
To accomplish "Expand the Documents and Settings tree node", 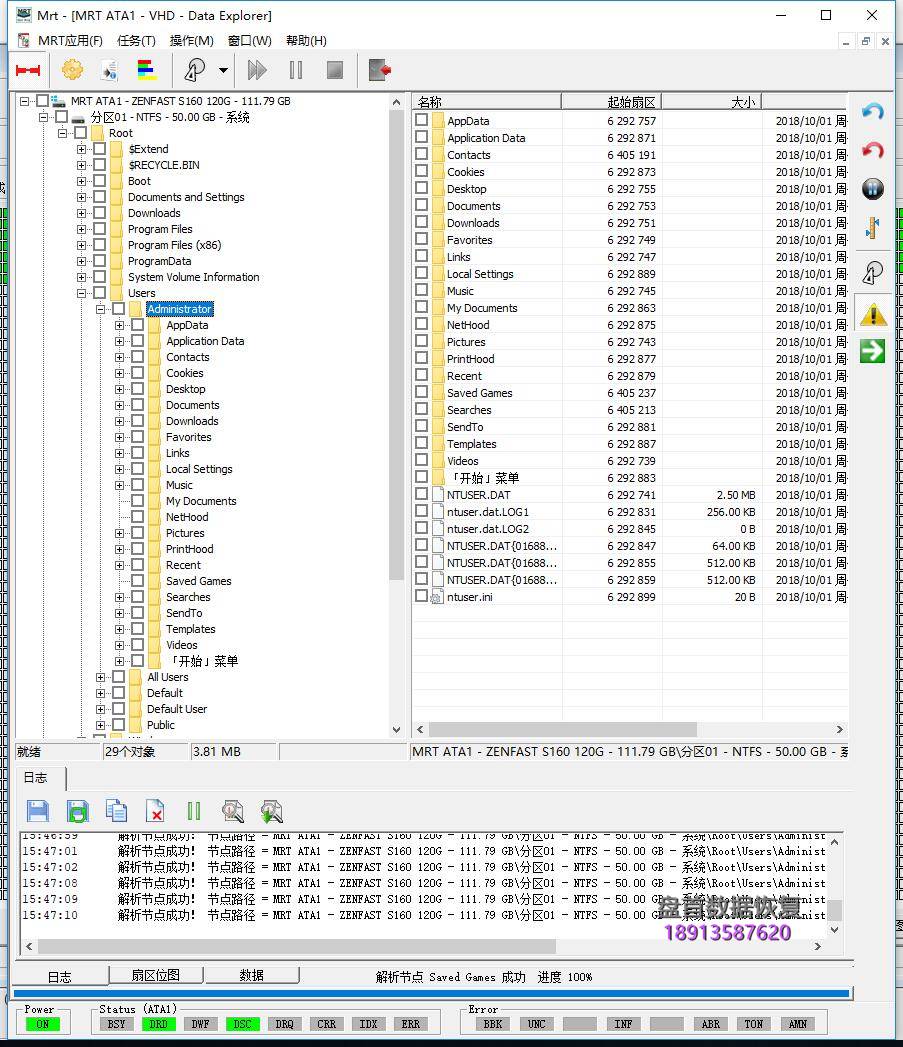I will tap(81, 197).
